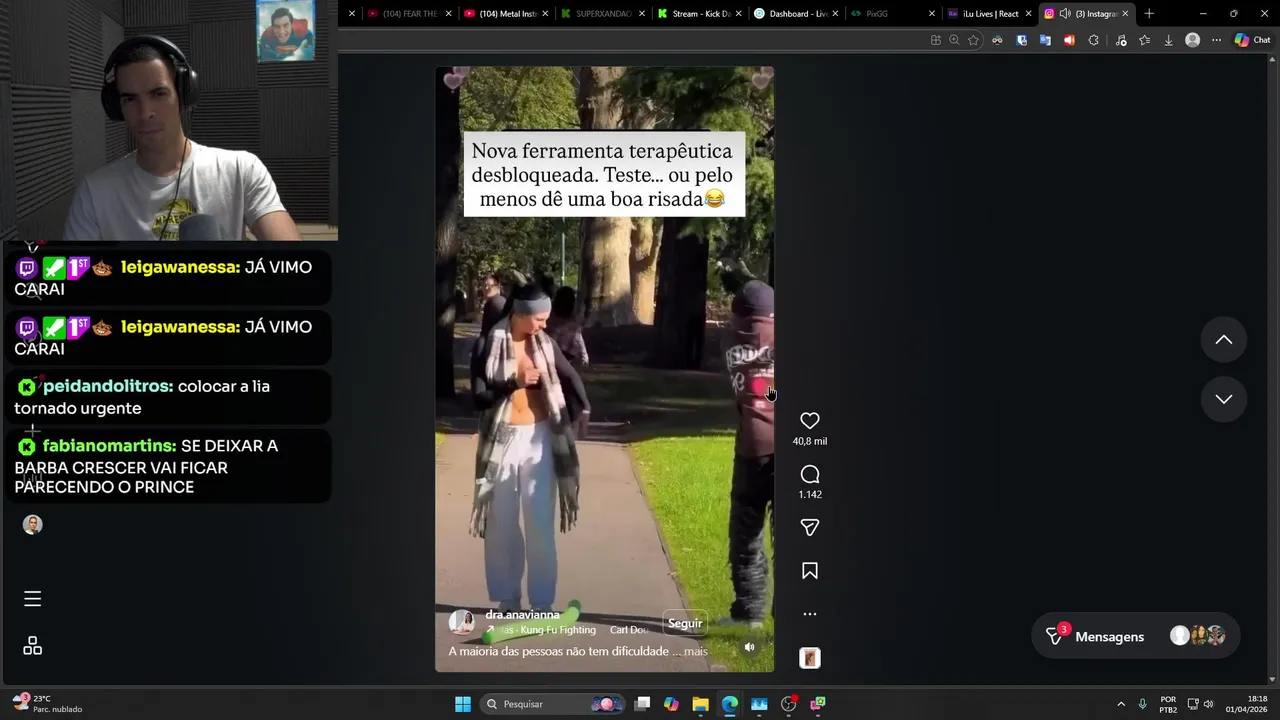Open Copilot from the taskbar

(671, 704)
